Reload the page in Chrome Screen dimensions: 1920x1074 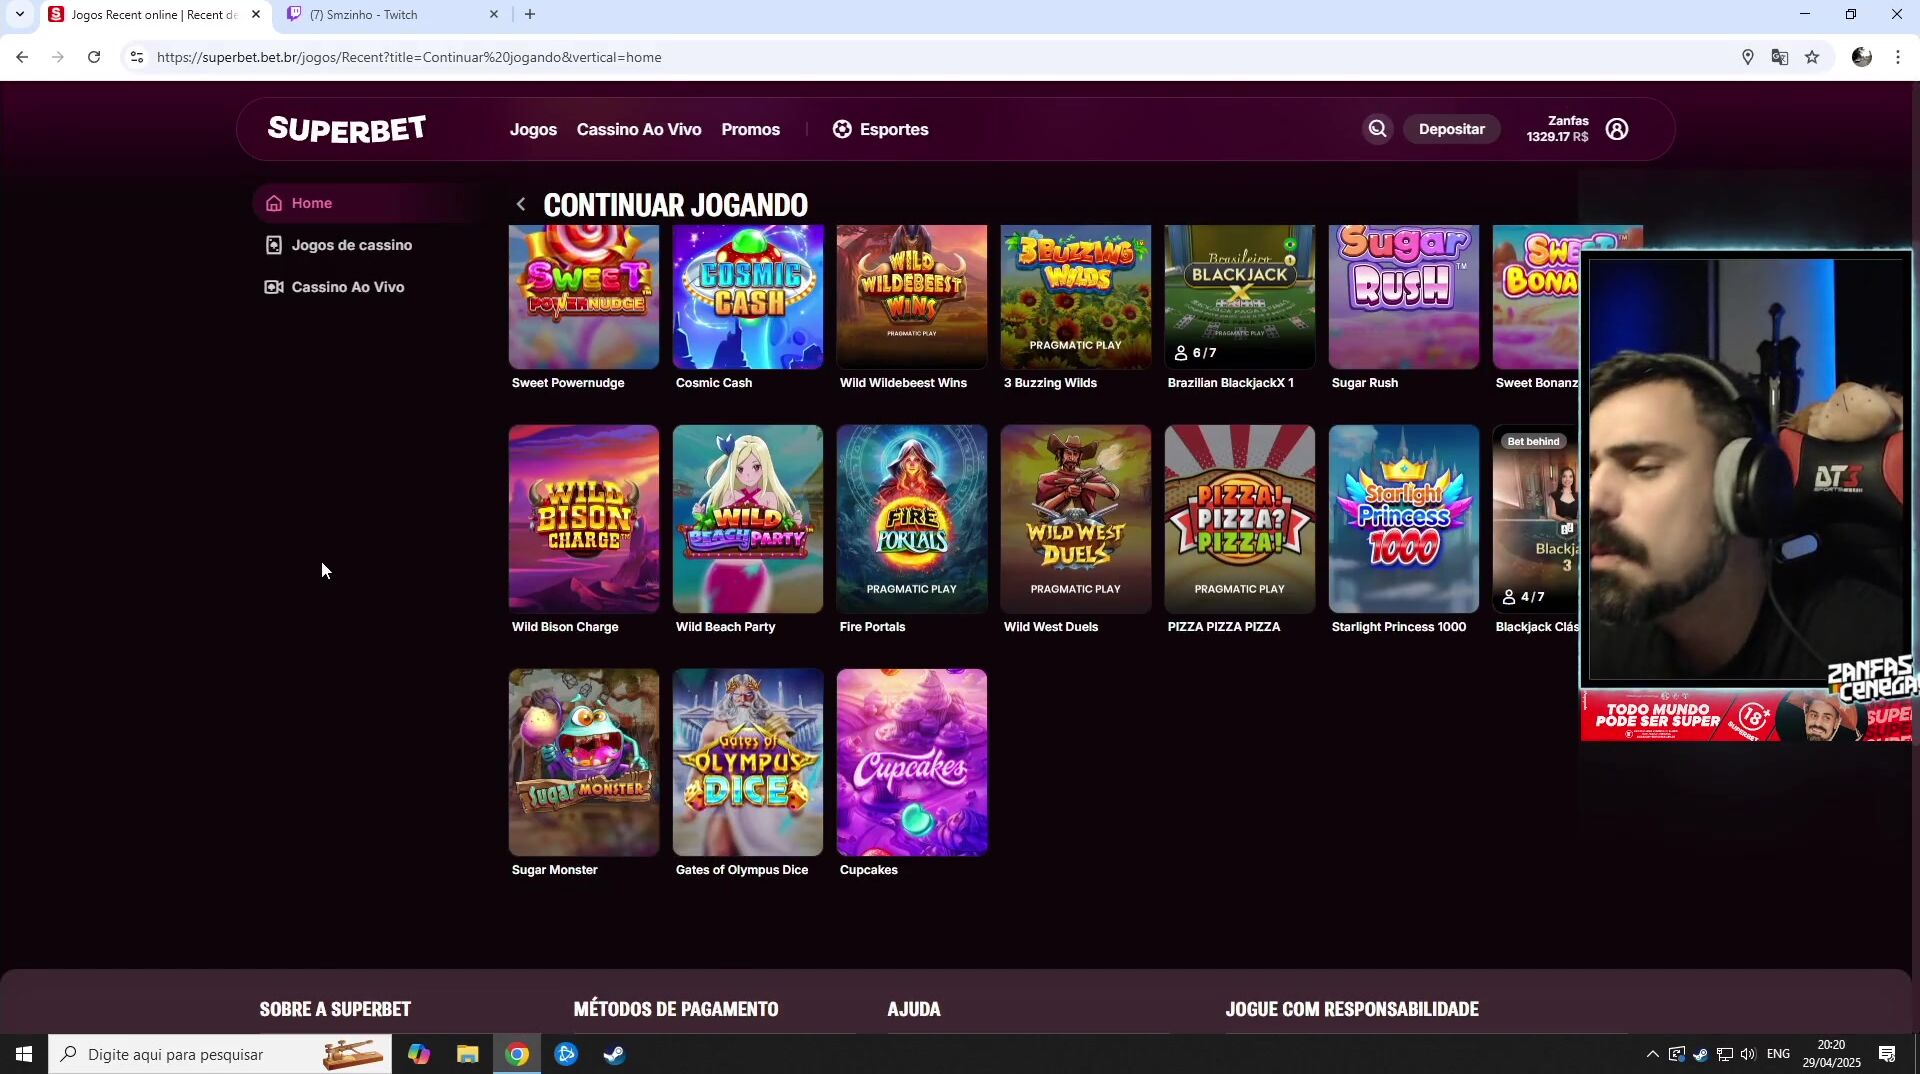94,57
